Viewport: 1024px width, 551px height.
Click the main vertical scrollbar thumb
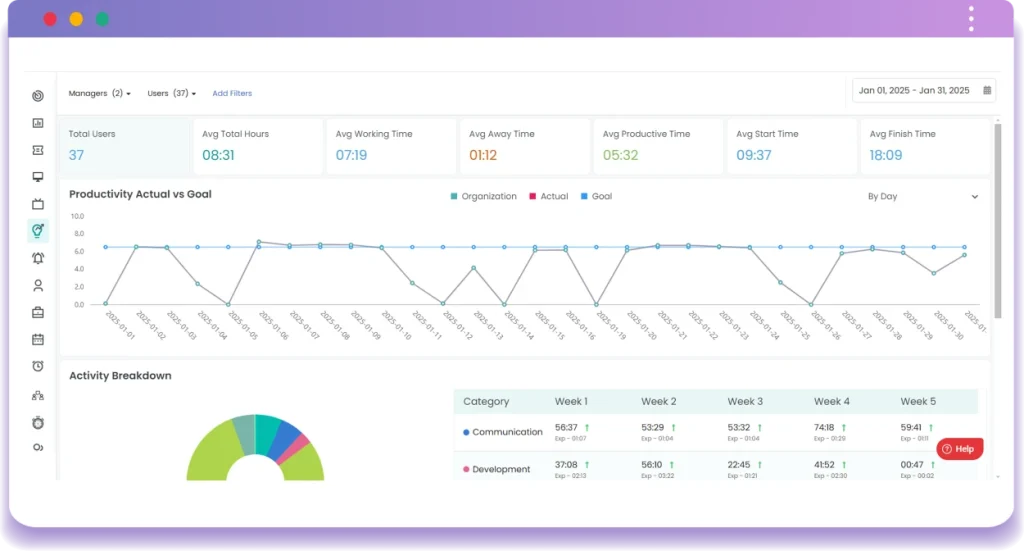coord(997,221)
